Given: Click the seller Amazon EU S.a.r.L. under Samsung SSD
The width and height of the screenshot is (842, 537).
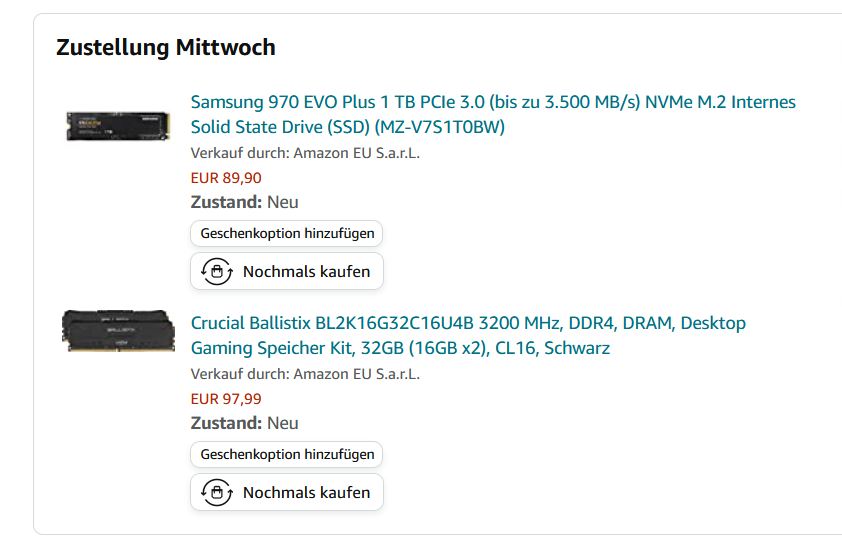Looking at the screenshot, I should 357,153.
